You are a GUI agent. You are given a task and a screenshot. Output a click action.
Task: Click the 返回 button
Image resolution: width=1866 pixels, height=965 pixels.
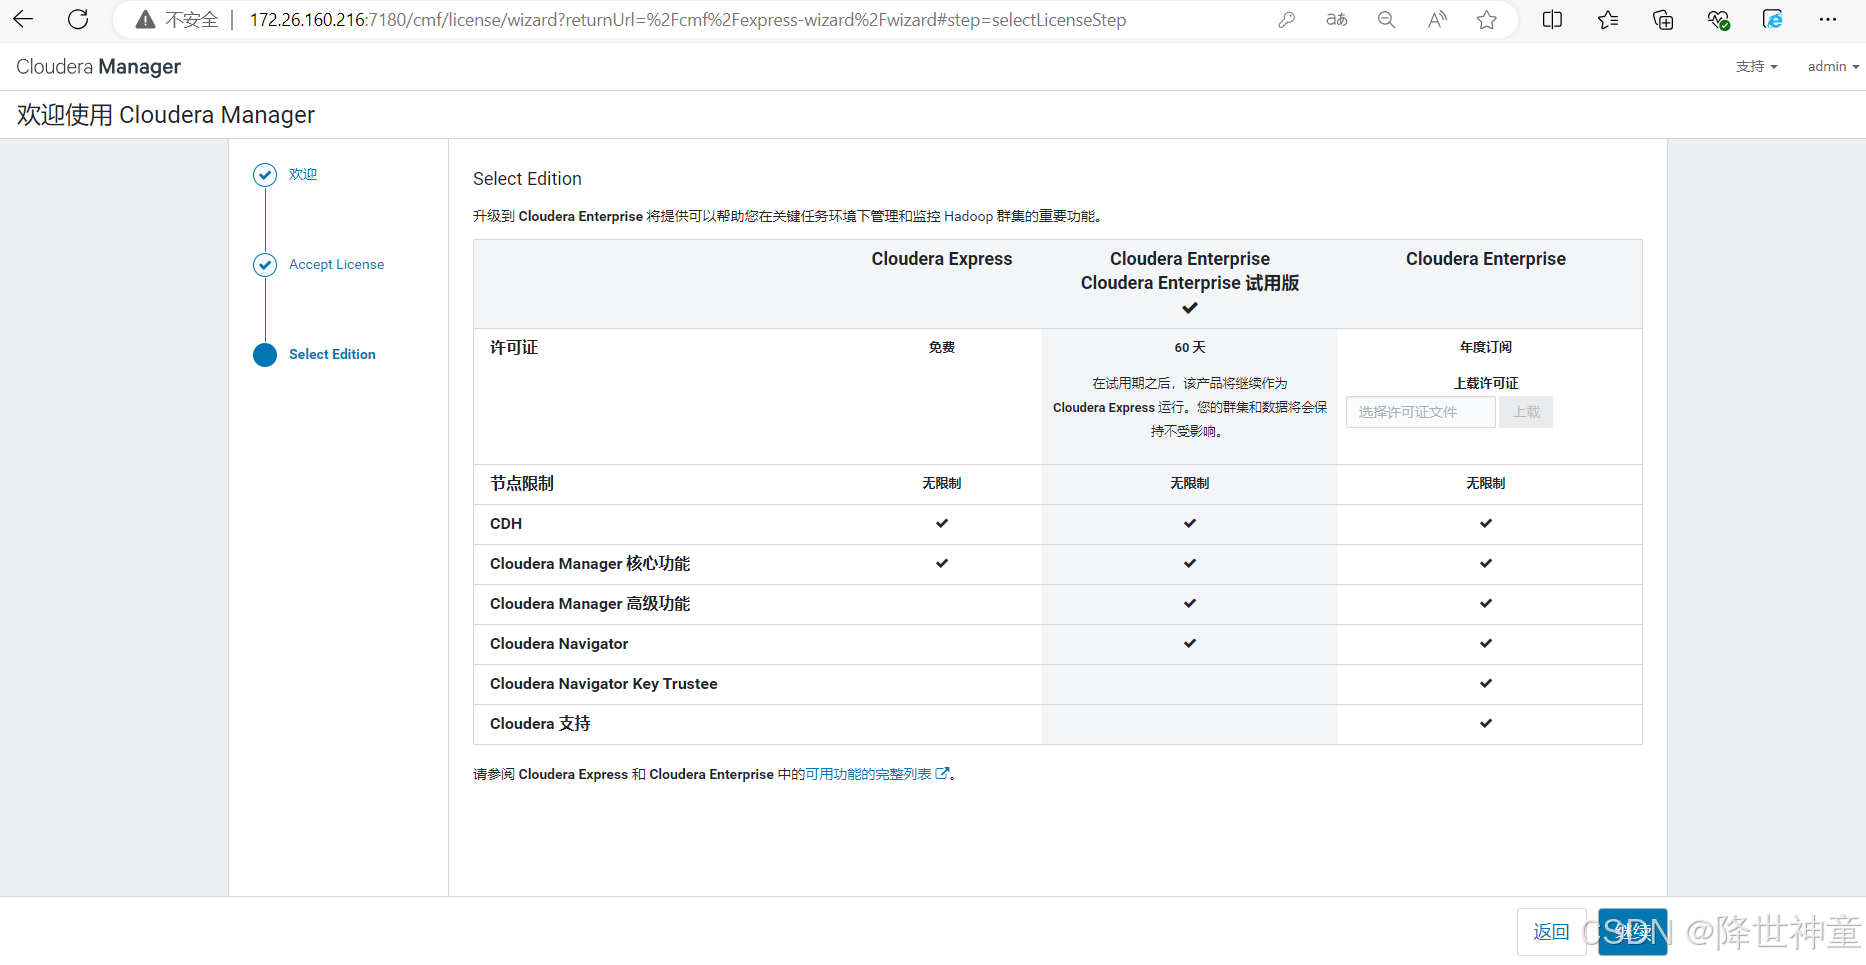coord(1551,932)
